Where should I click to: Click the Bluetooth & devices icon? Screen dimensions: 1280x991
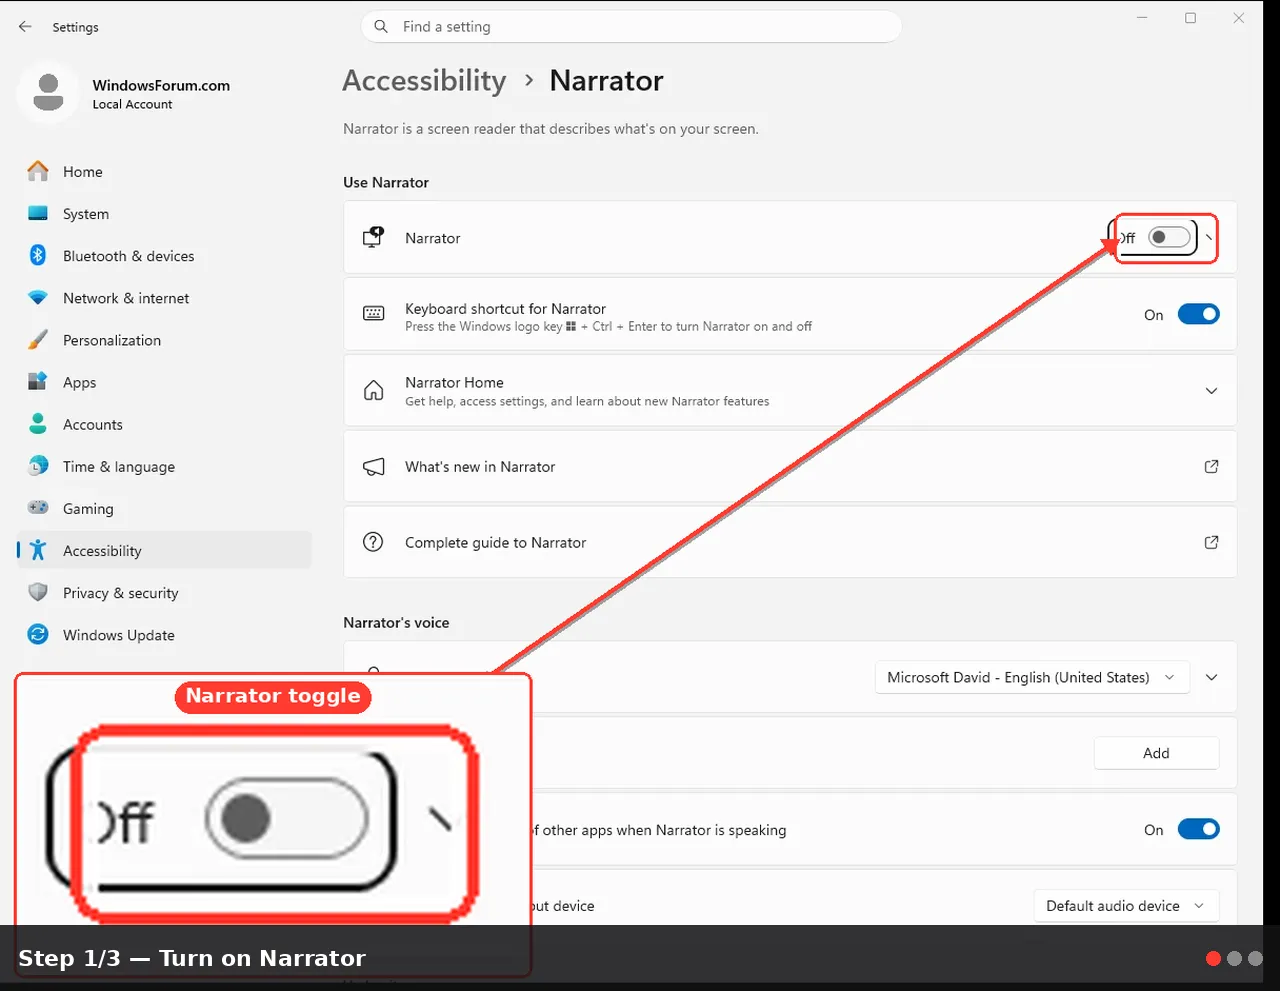coord(38,256)
